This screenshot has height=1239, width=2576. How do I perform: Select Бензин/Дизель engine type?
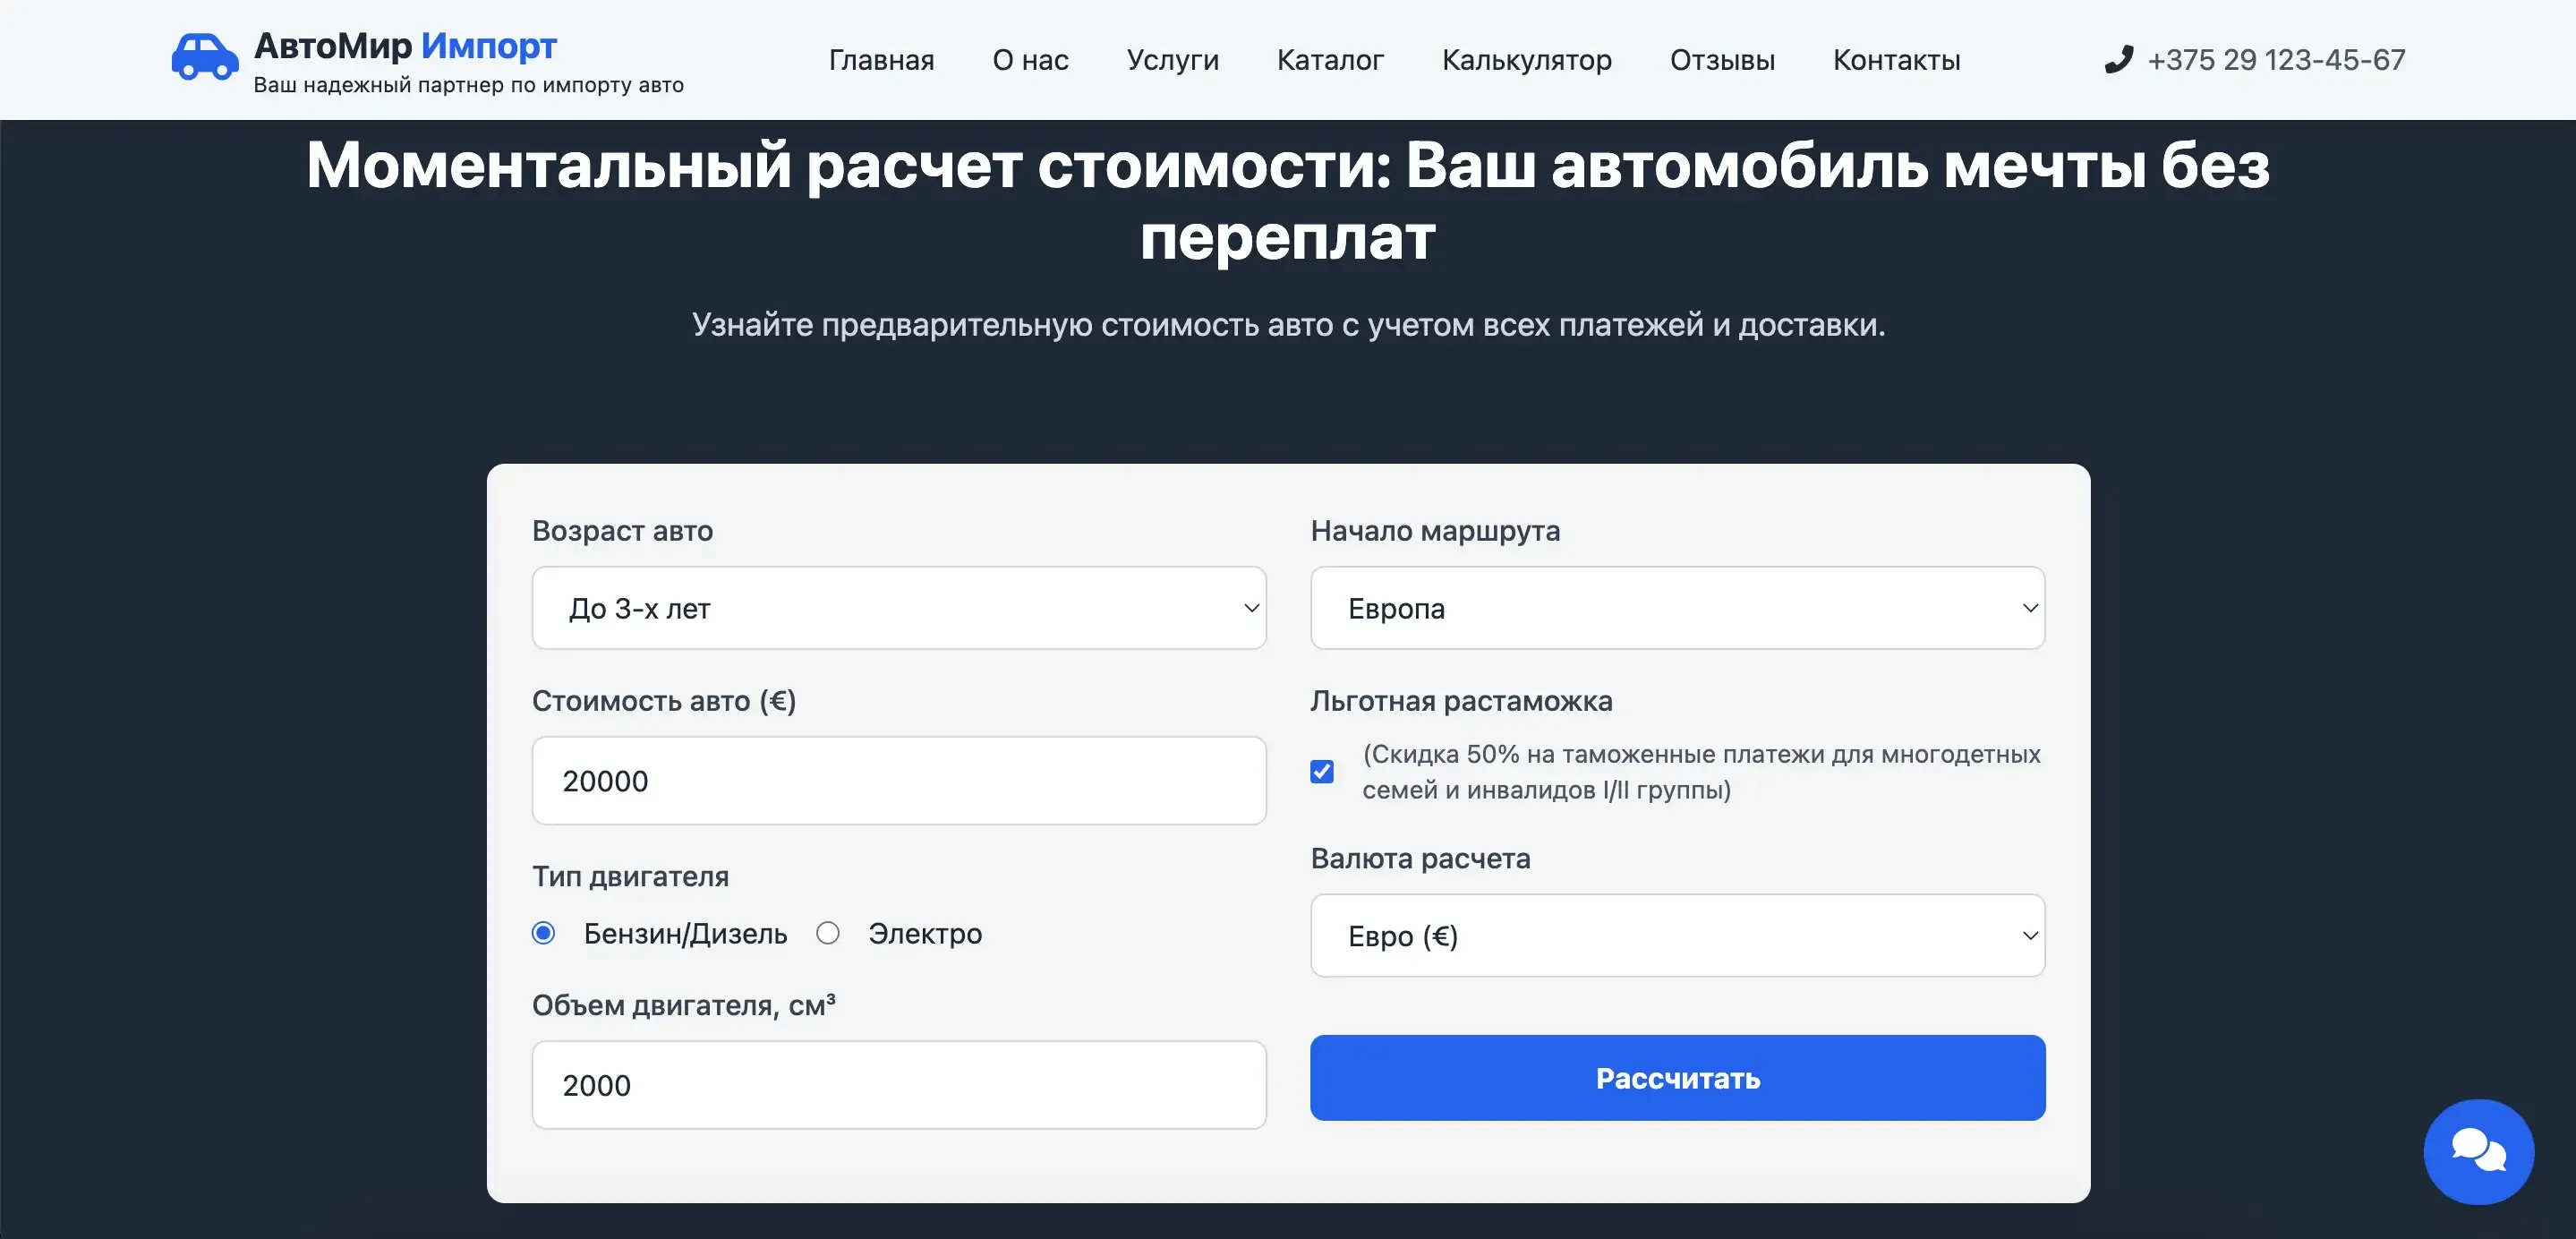pyautogui.click(x=544, y=933)
